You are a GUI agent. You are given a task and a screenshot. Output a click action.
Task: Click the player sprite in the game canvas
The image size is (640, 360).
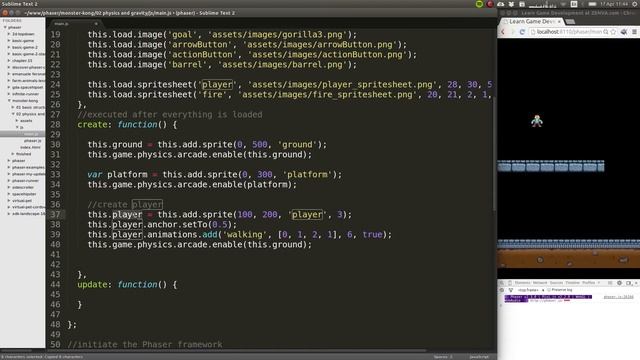tap(537, 121)
